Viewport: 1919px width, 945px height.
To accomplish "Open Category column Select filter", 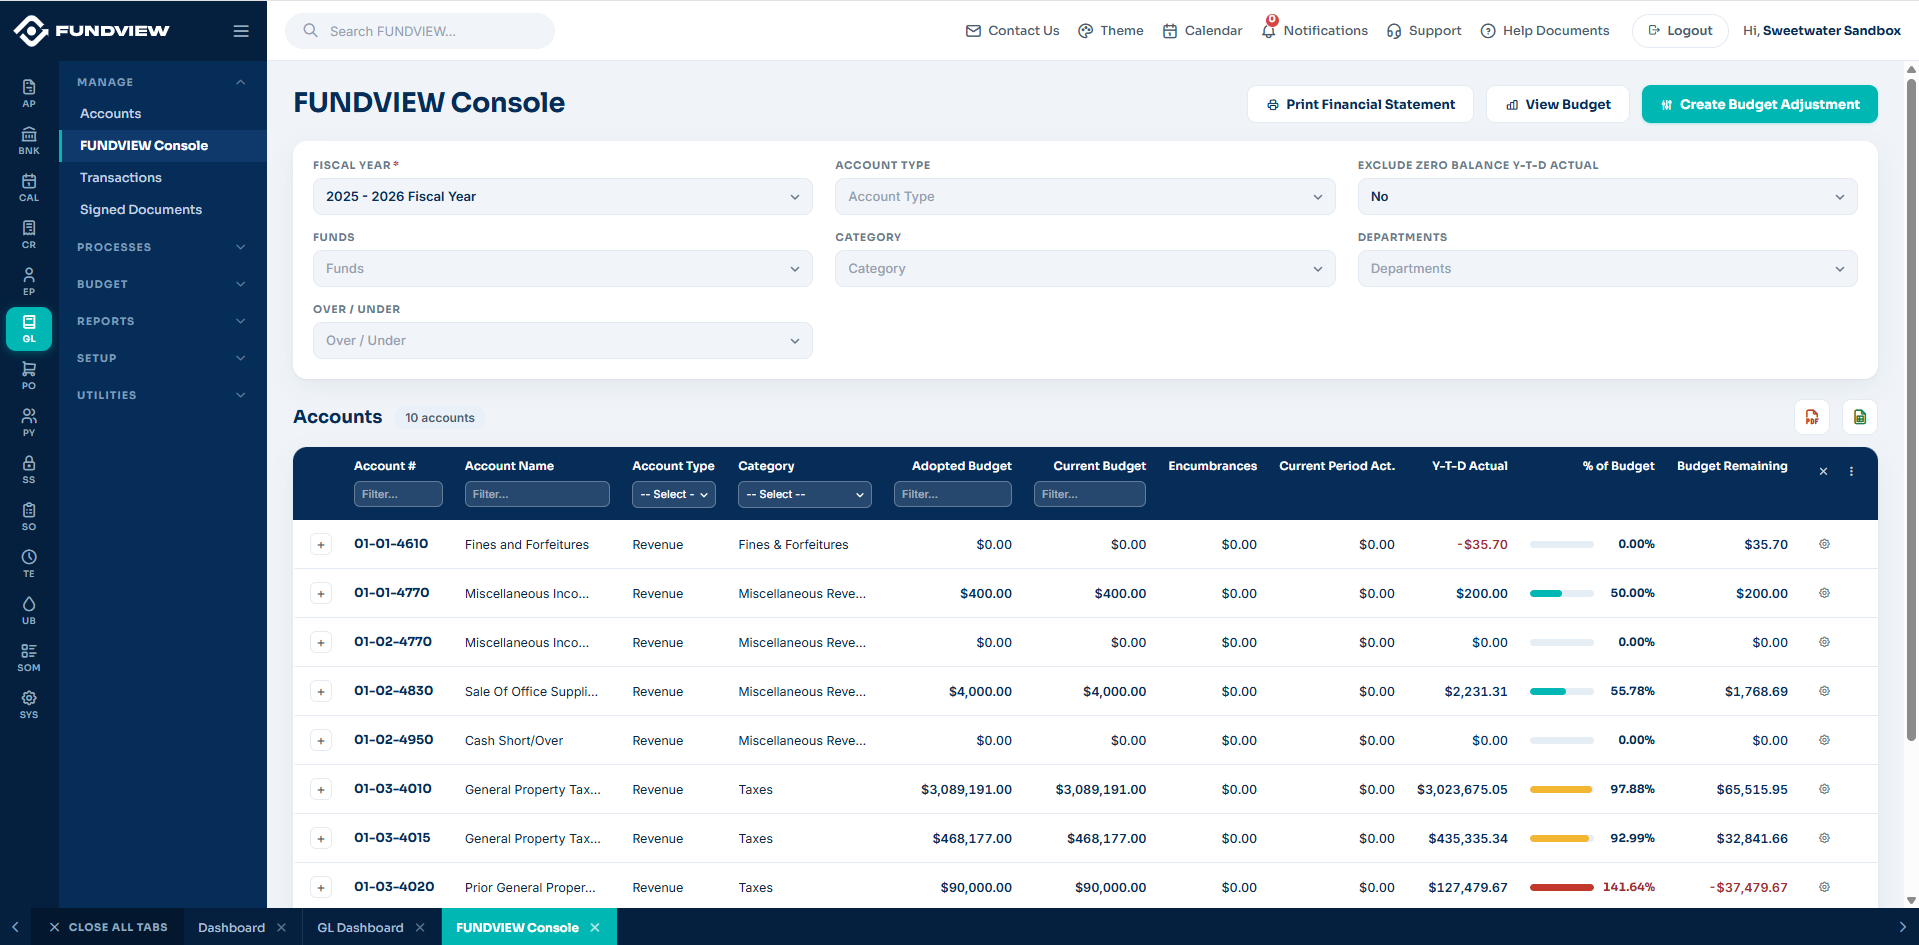I will (805, 494).
